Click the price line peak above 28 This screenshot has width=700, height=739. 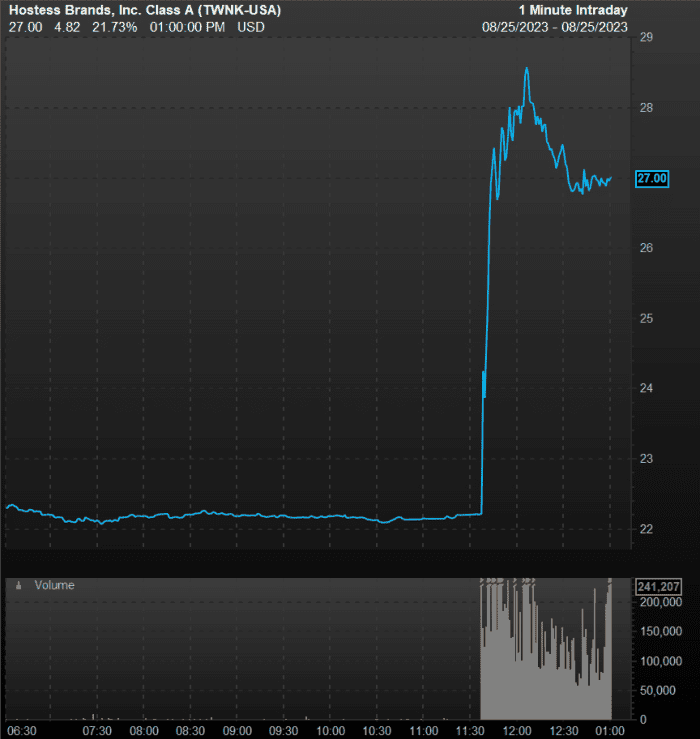[x=527, y=69]
